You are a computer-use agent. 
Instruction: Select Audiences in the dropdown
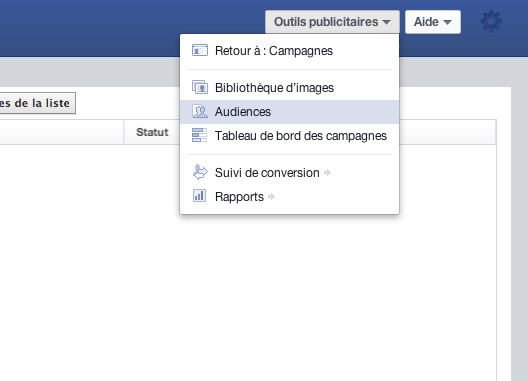pyautogui.click(x=290, y=112)
